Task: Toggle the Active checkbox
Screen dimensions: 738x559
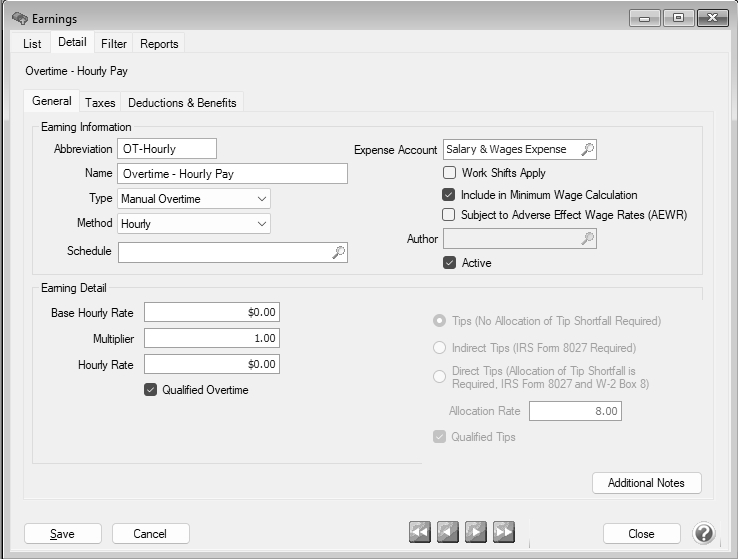Action: pyautogui.click(x=449, y=263)
